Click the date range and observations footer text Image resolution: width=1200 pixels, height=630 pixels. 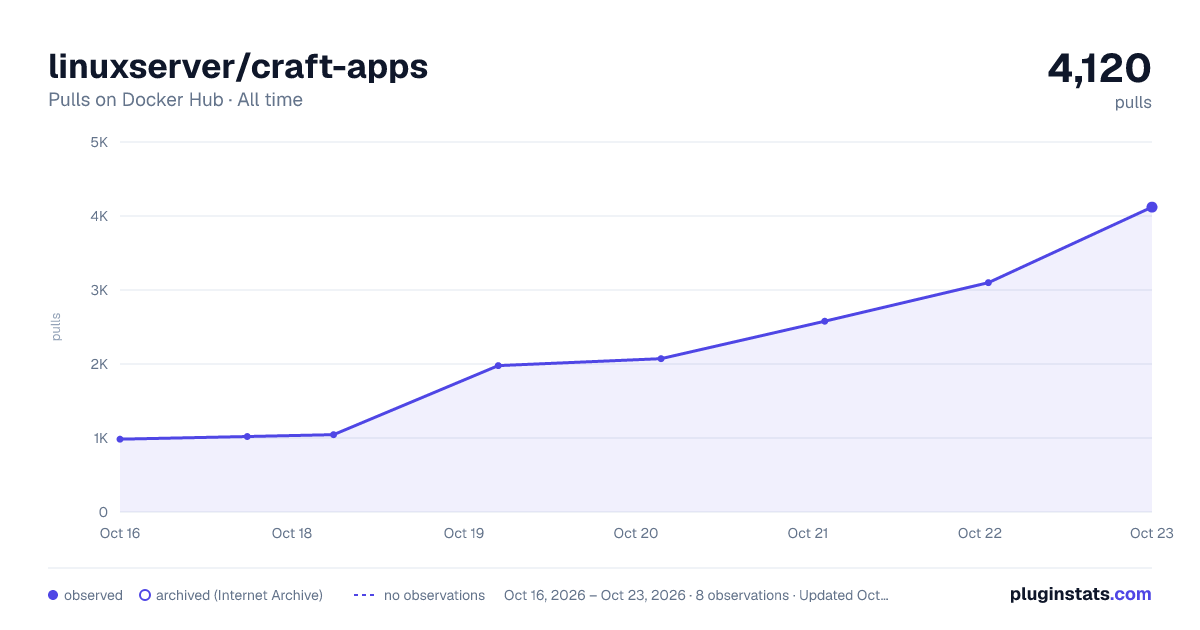point(696,595)
